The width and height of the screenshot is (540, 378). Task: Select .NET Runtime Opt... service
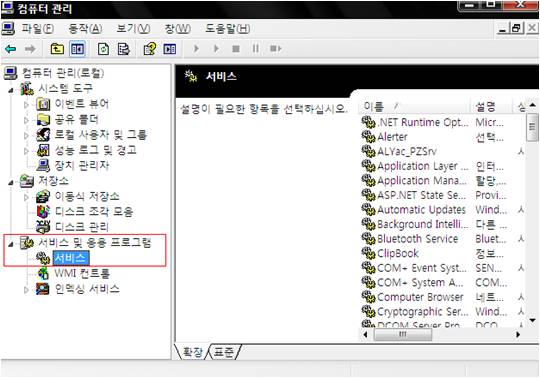point(422,122)
